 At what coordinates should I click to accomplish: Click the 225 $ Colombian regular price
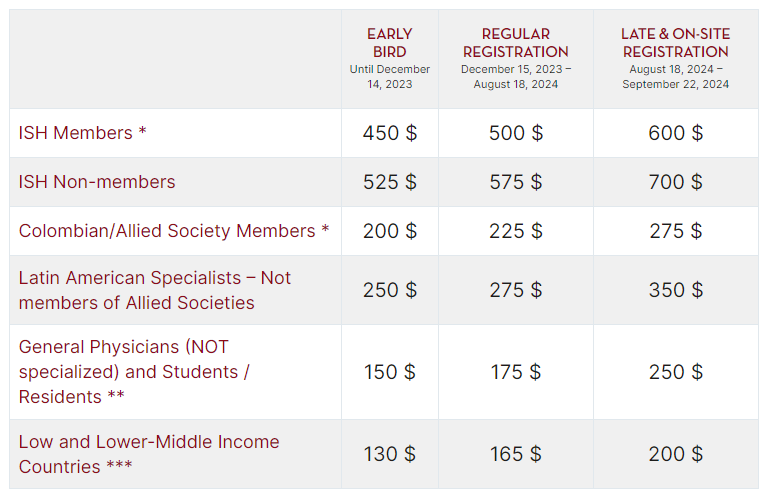pyautogui.click(x=516, y=231)
